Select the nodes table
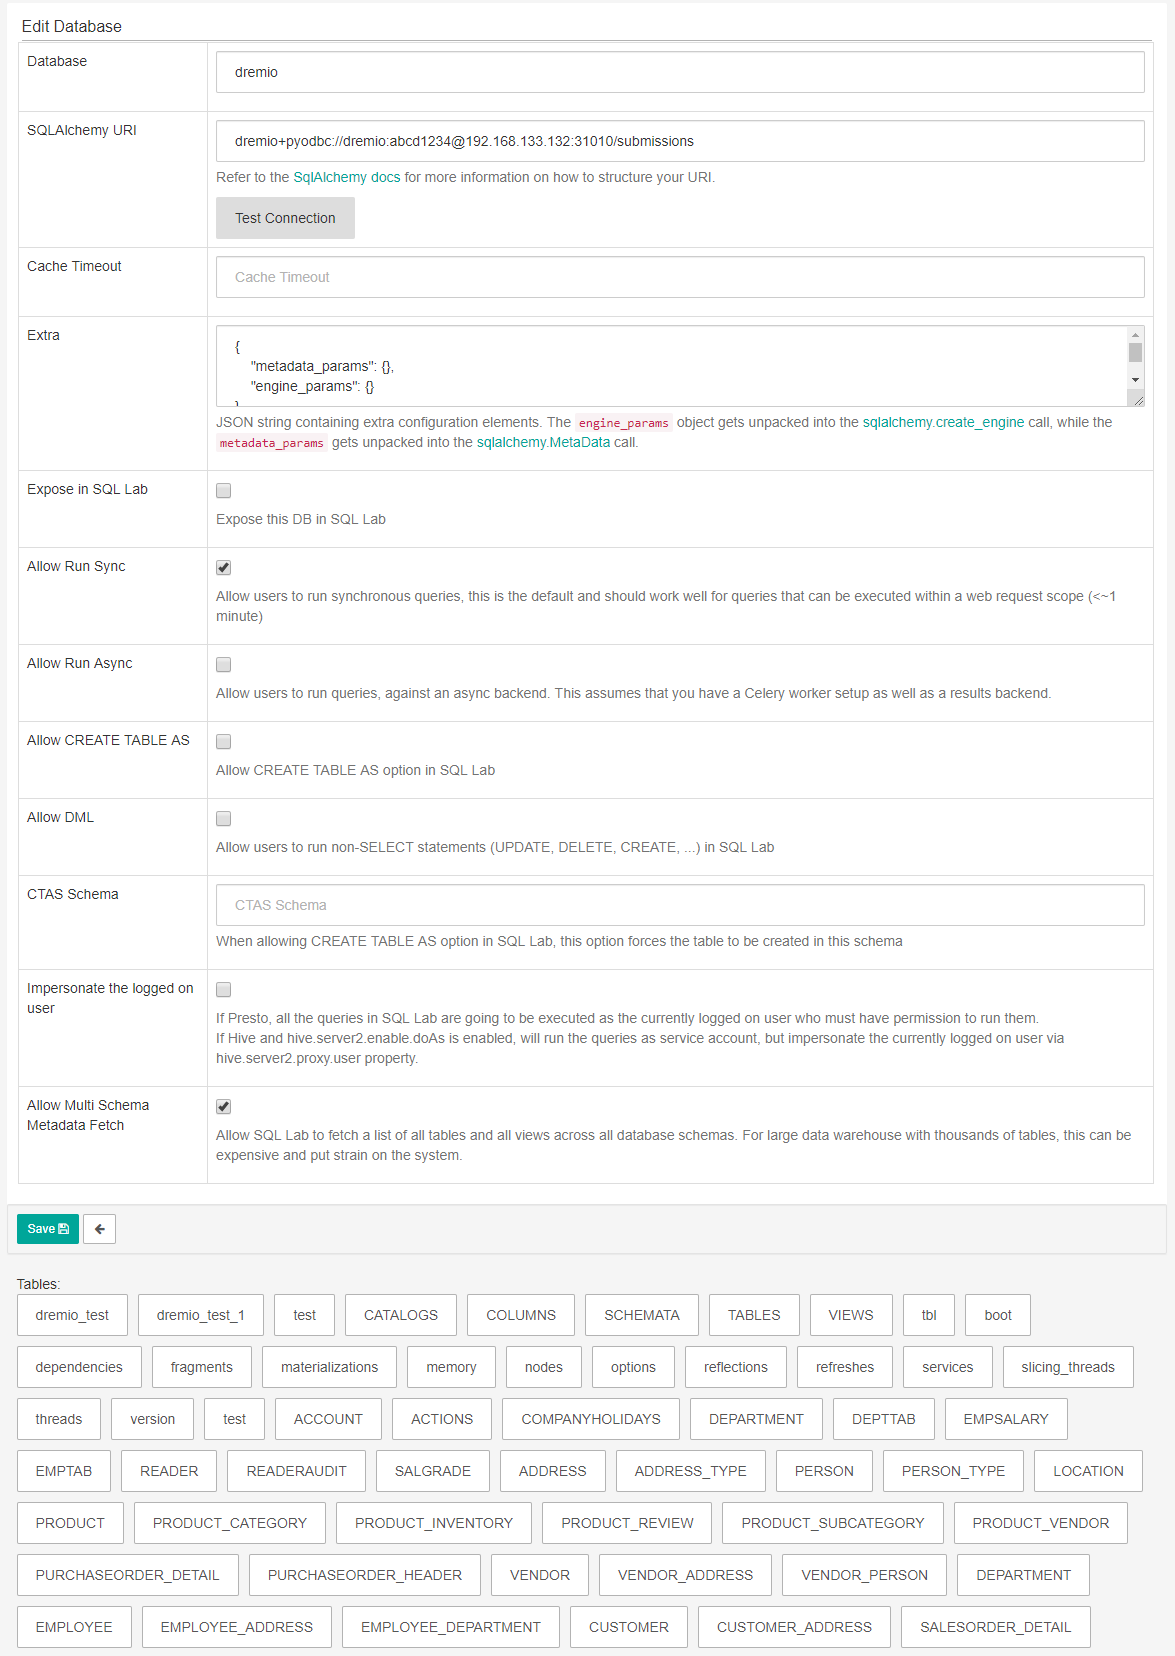This screenshot has width=1175, height=1656. (544, 1367)
